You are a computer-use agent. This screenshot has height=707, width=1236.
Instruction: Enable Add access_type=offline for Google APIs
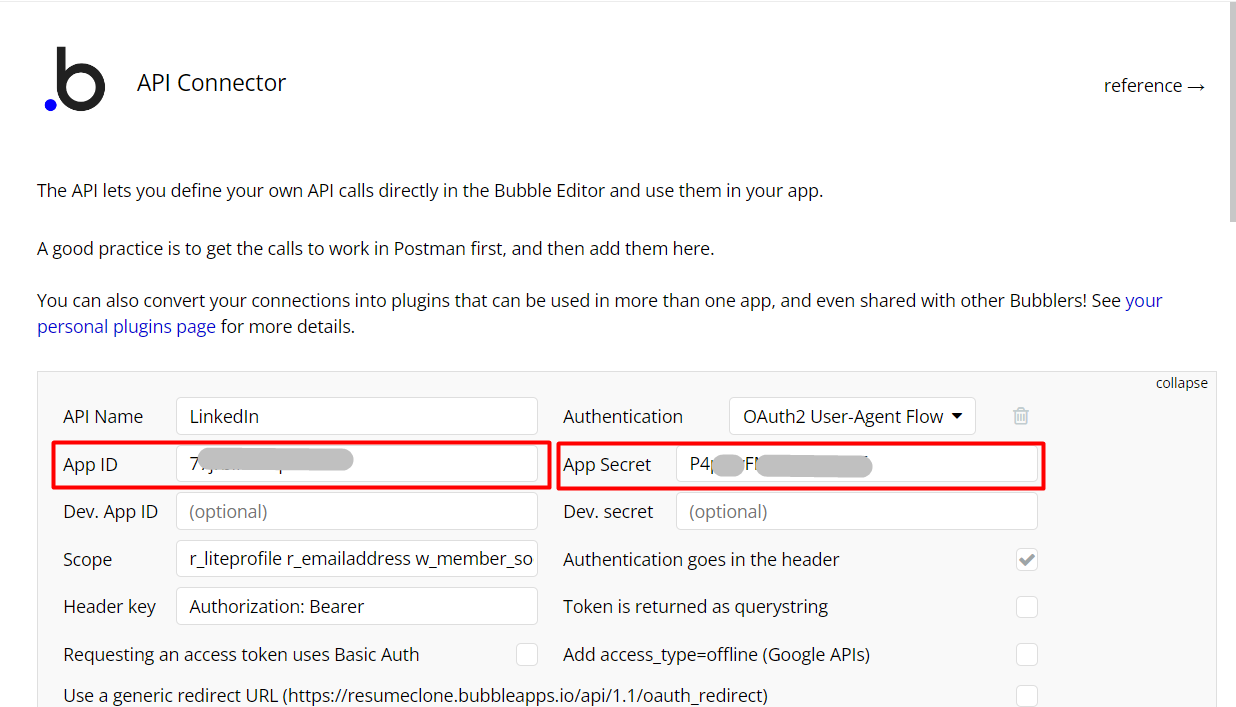[x=1026, y=655]
